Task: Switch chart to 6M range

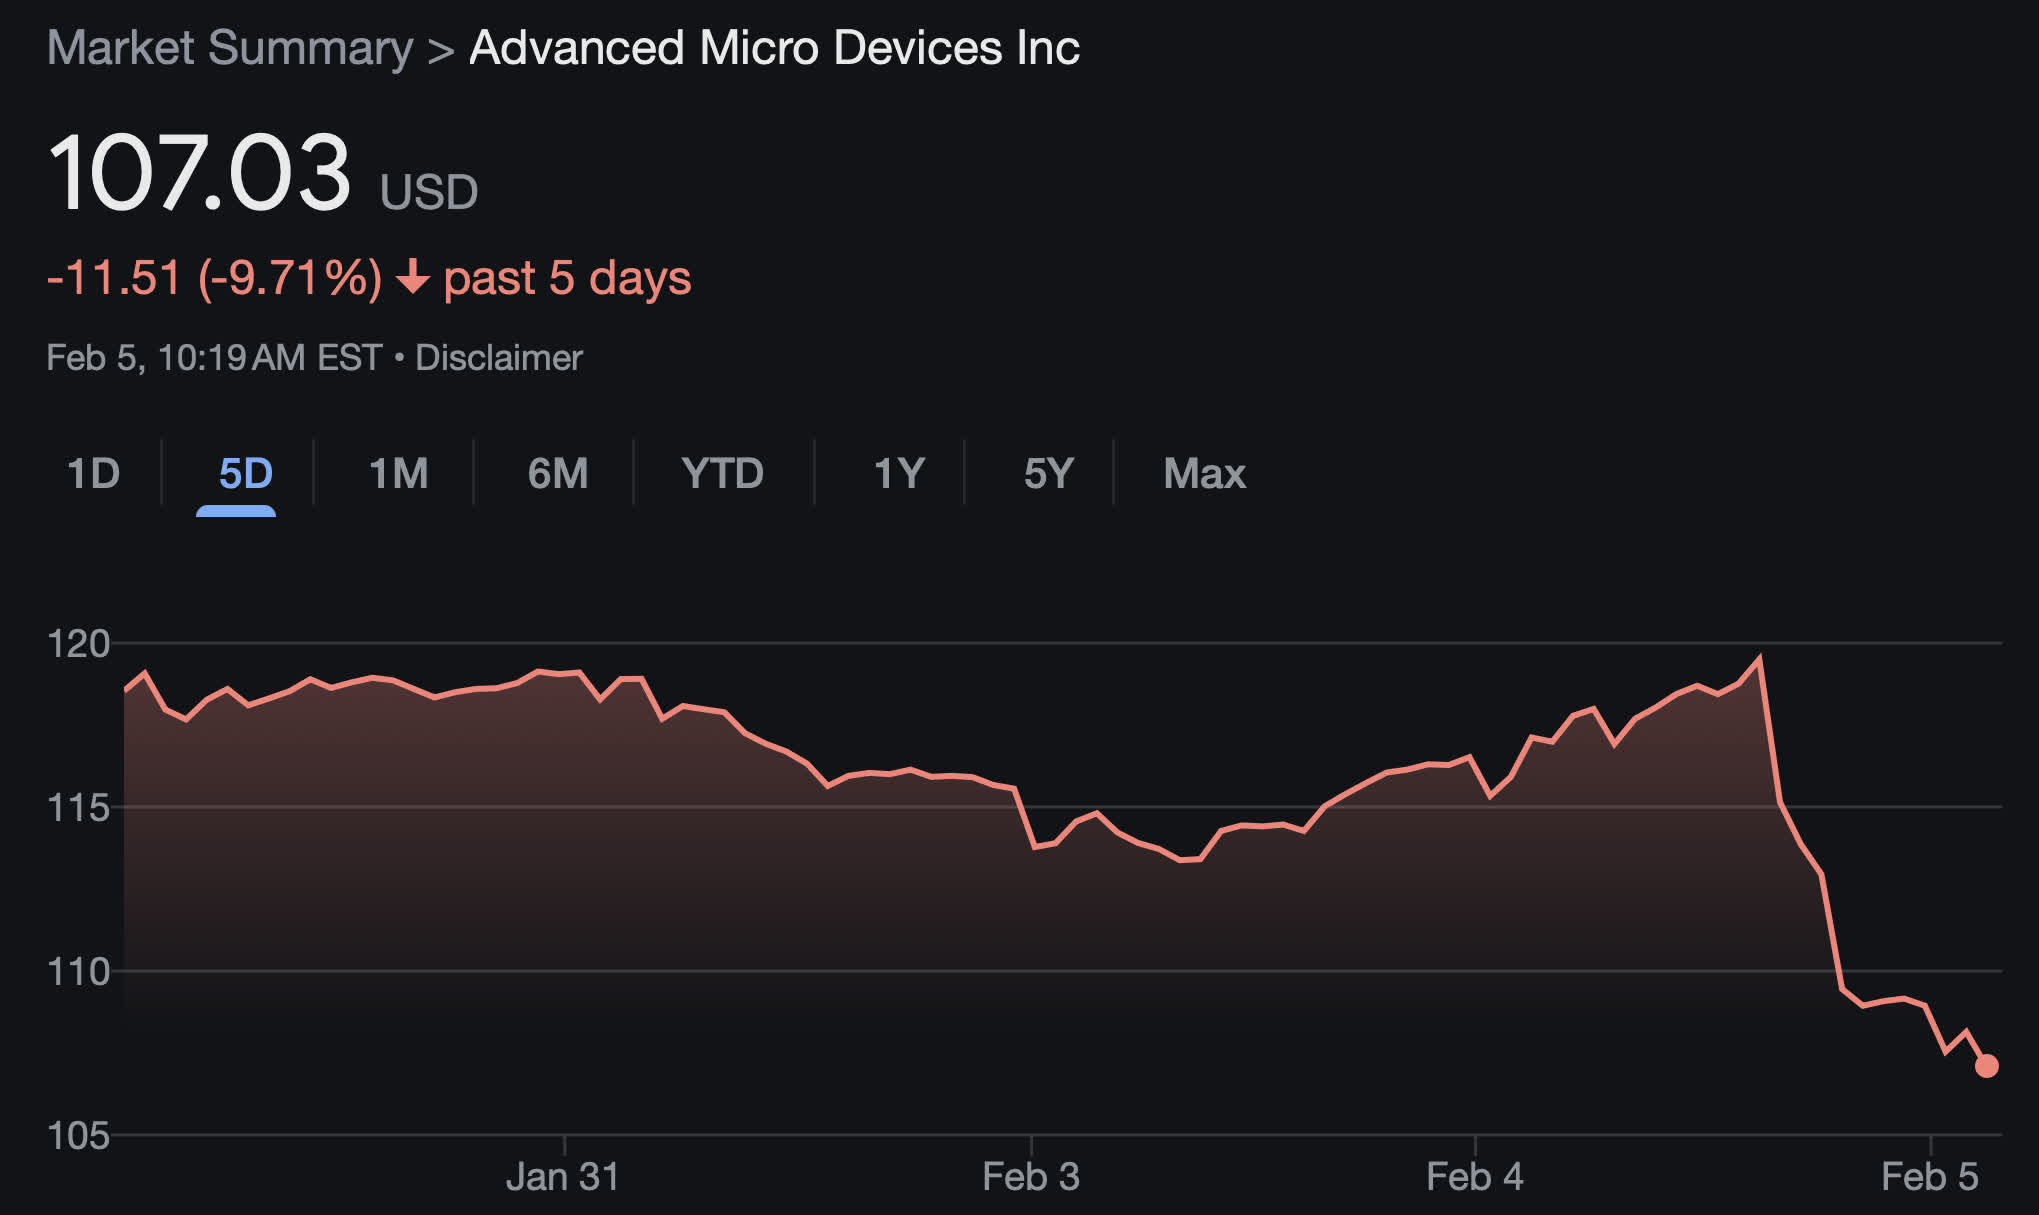Action: click(x=558, y=473)
